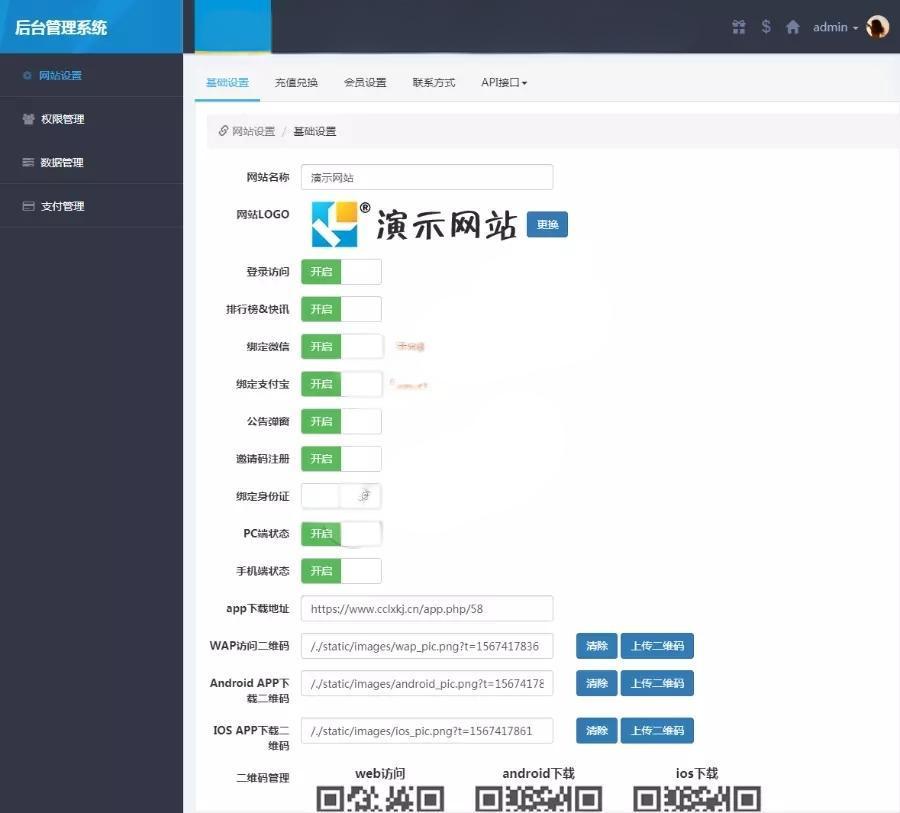Click the home icon in the top bar
The height and width of the screenshot is (813, 900).
point(793,27)
